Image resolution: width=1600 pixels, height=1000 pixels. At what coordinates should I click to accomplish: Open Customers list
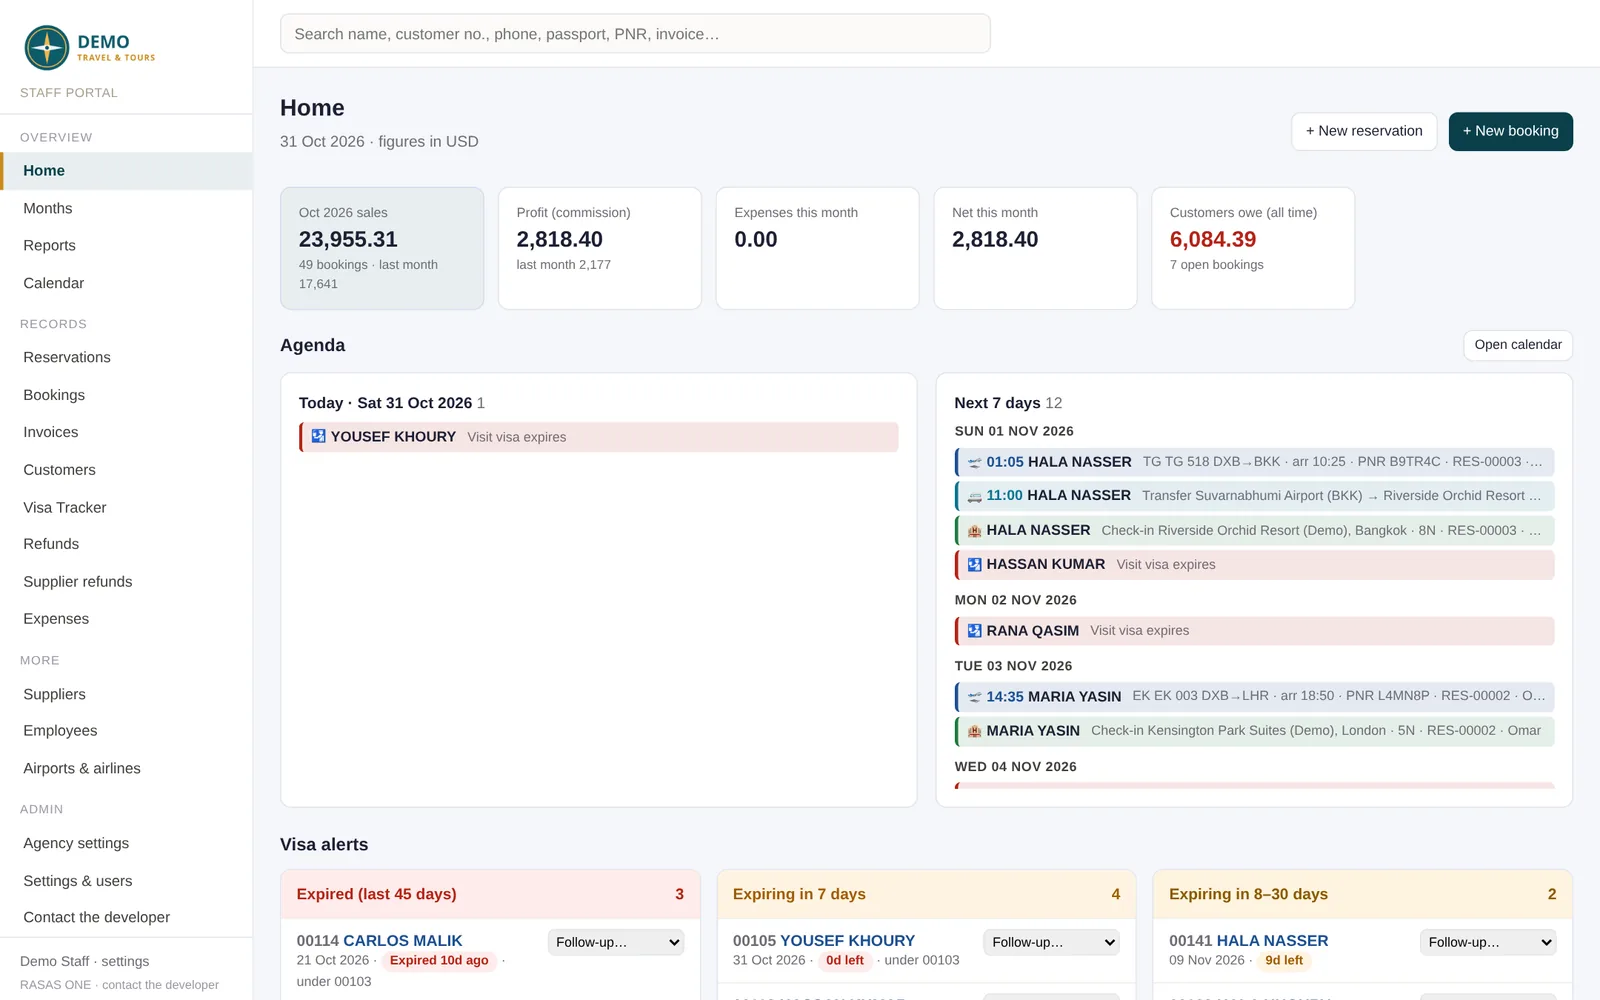click(x=126, y=470)
